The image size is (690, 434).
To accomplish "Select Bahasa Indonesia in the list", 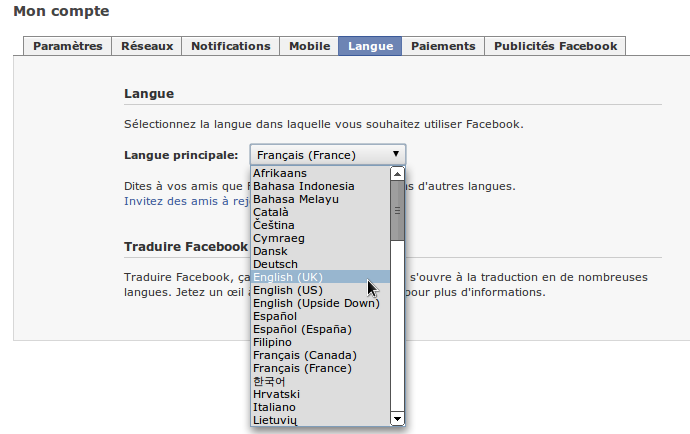I will pyautogui.click(x=320, y=186).
